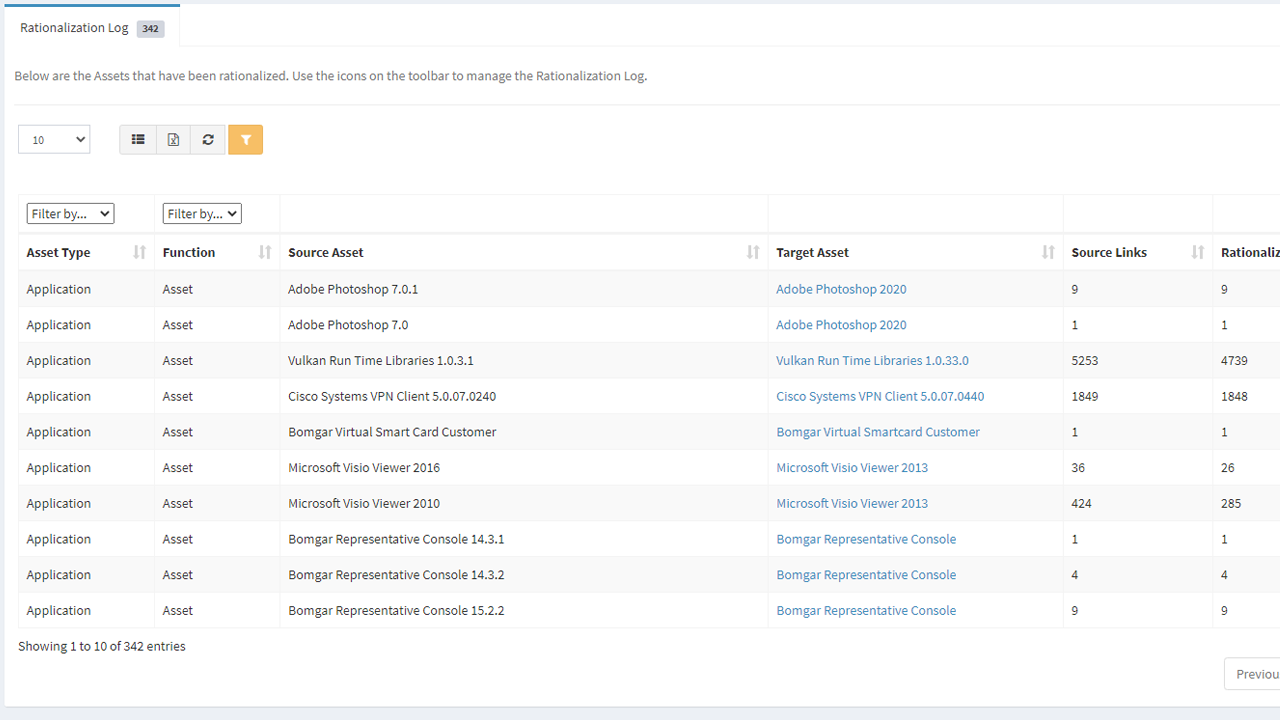Click the rationalized count 285
Image resolution: width=1280 pixels, height=720 pixels.
coord(1231,504)
